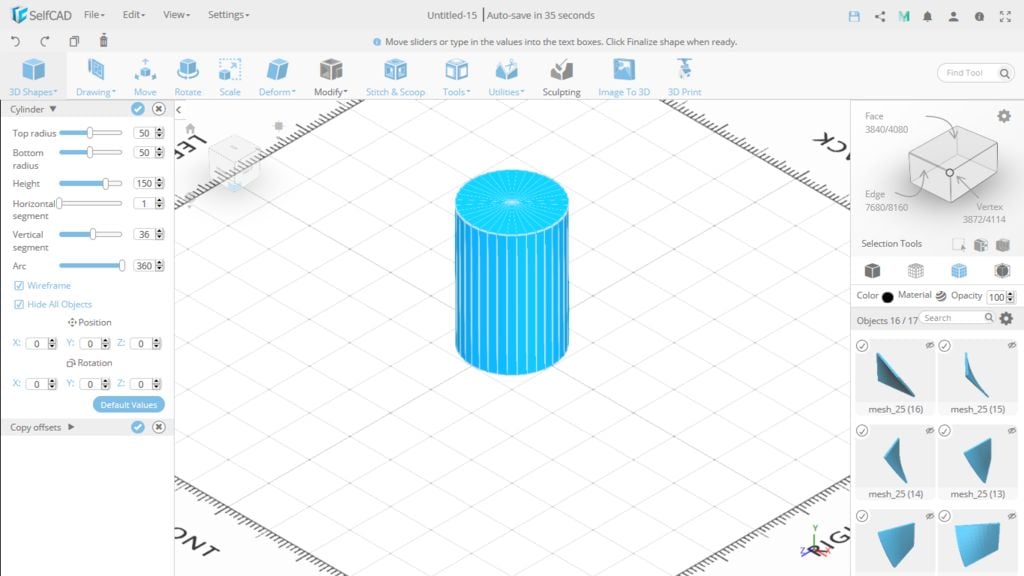
Task: Open the 3D Print tool
Action: click(684, 76)
